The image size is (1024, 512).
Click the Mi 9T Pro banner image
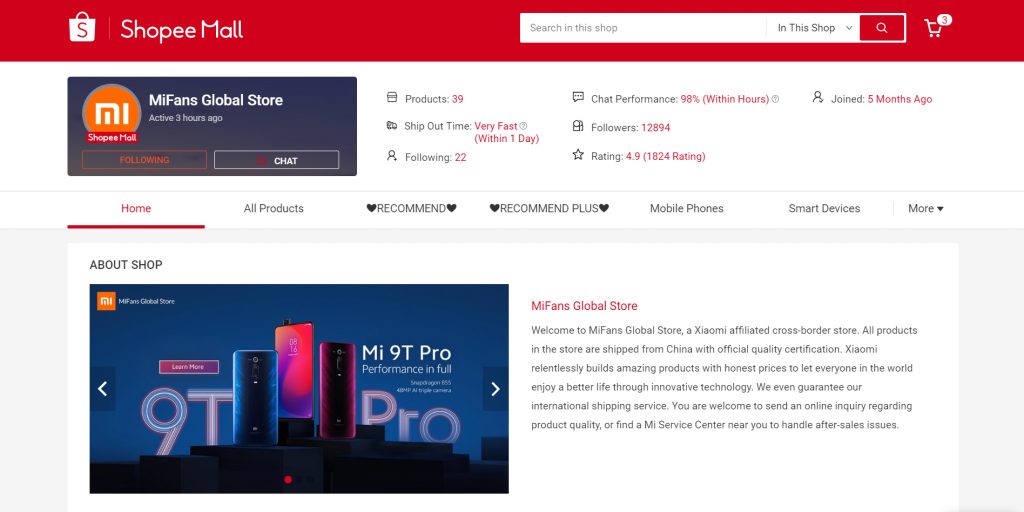(299, 389)
